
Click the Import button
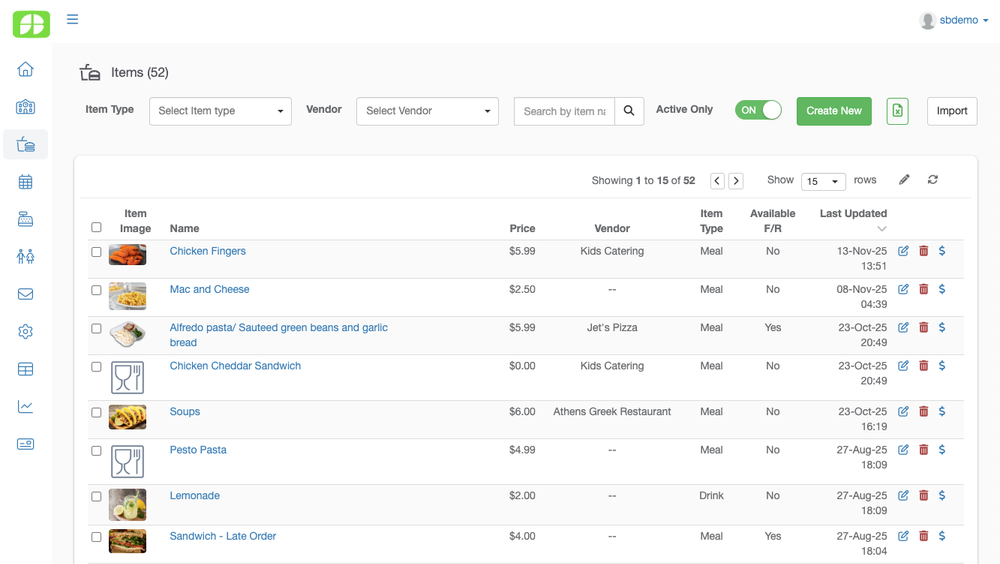pyautogui.click(x=952, y=111)
